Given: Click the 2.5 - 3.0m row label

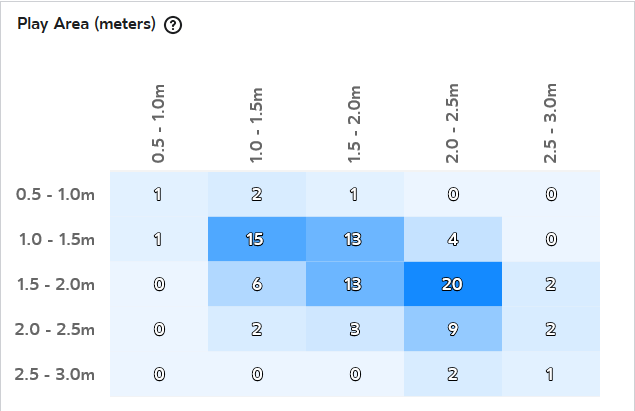Looking at the screenshot, I should [55, 374].
